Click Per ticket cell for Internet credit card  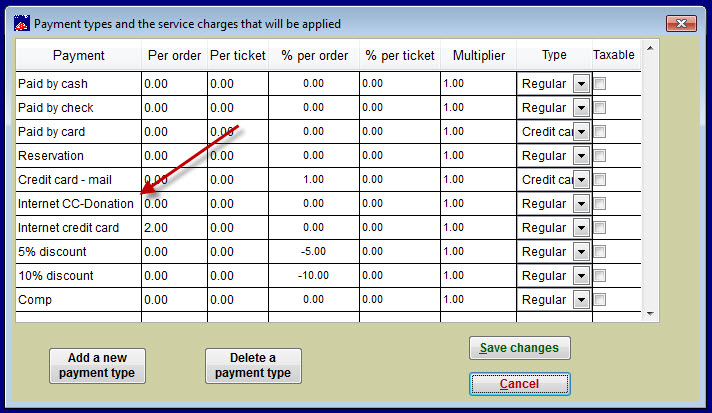[238, 228]
